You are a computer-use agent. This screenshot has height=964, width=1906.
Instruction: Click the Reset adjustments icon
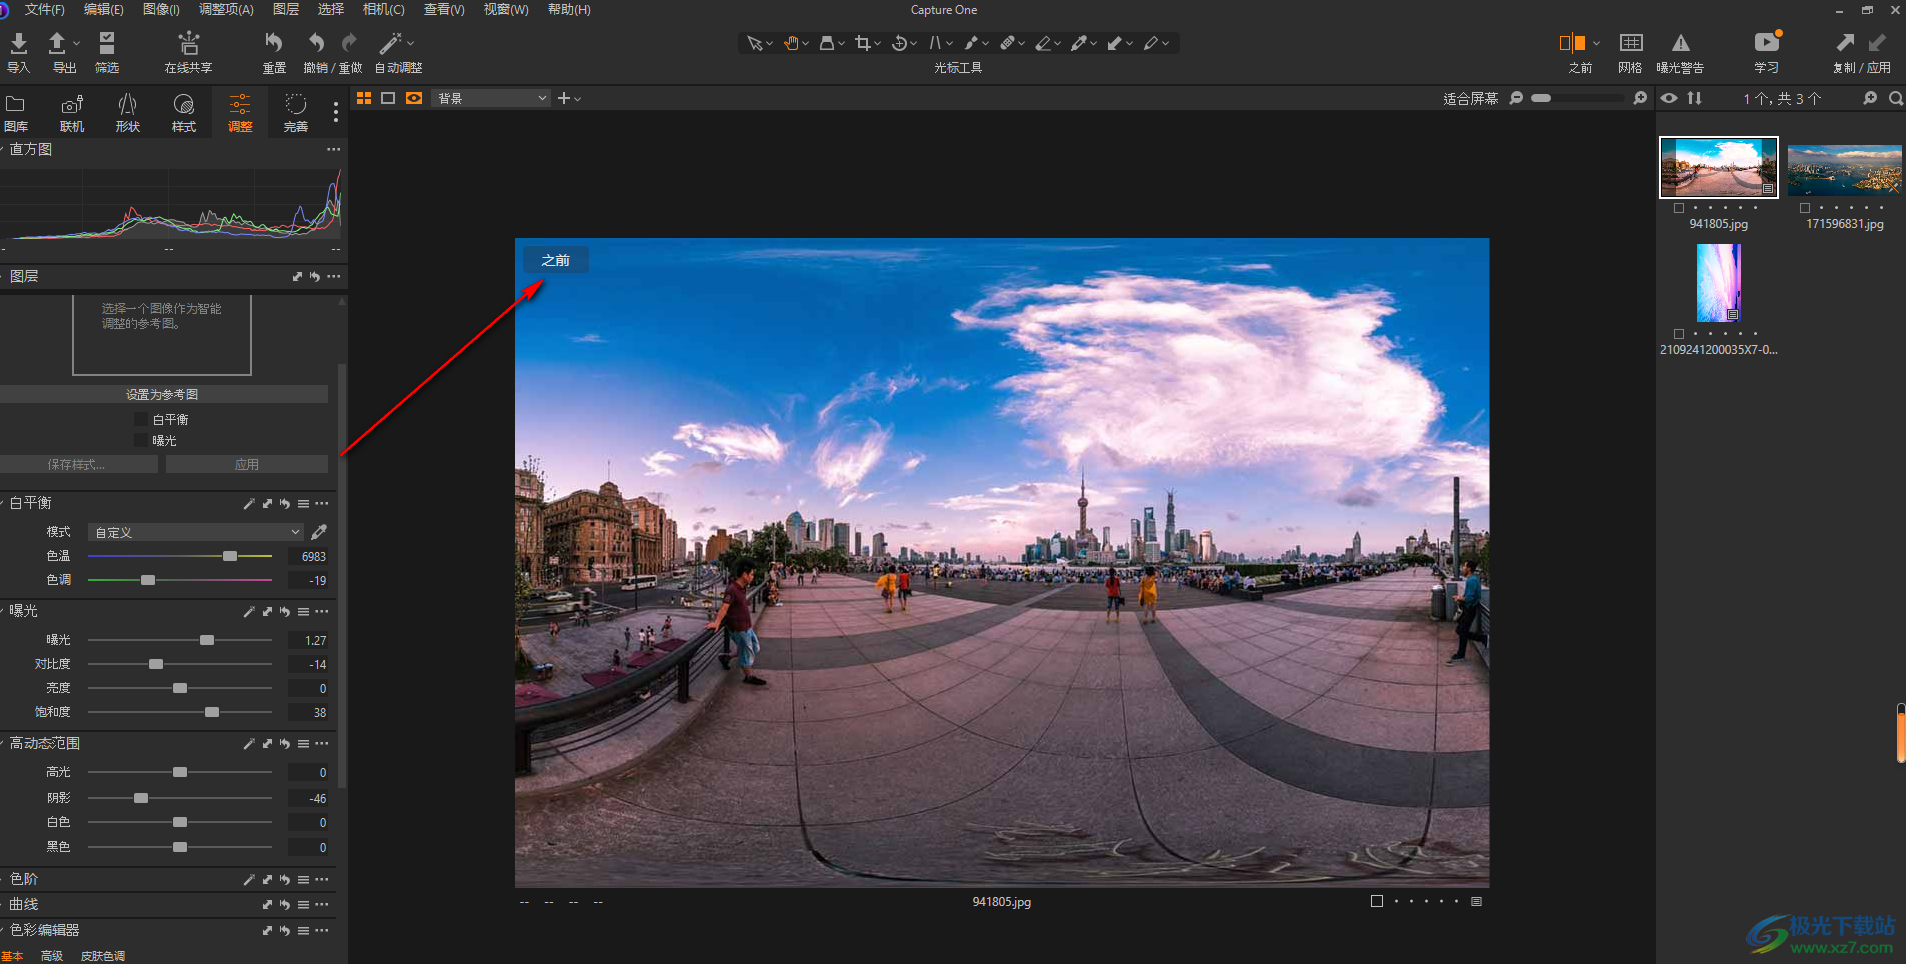273,44
